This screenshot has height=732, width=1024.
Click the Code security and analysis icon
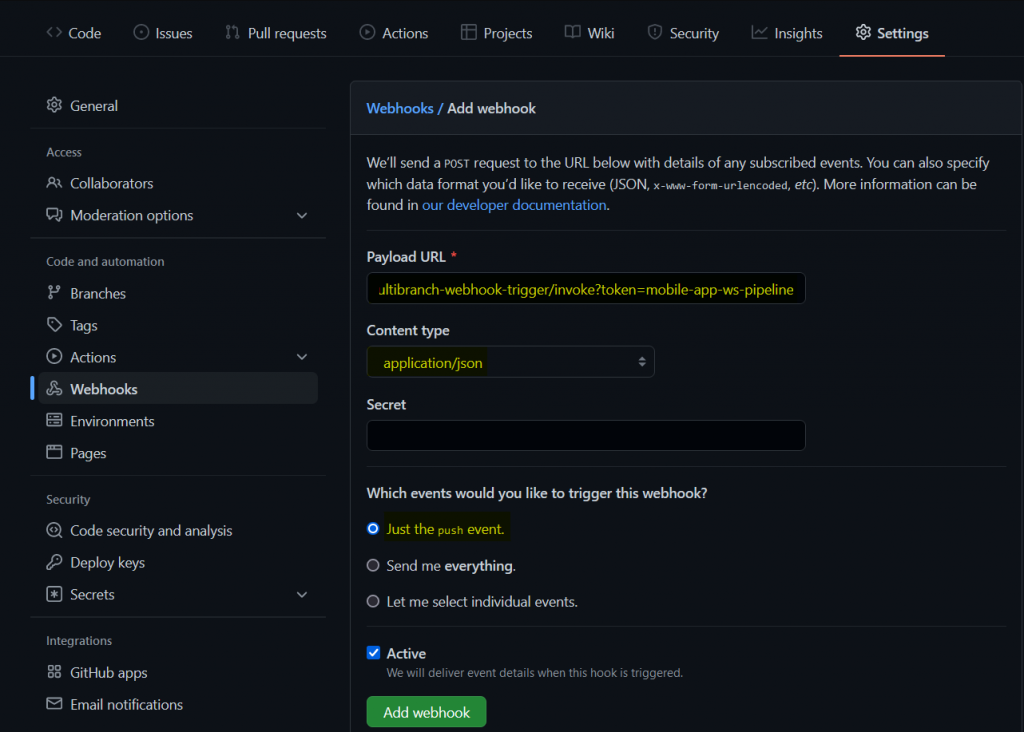point(54,530)
